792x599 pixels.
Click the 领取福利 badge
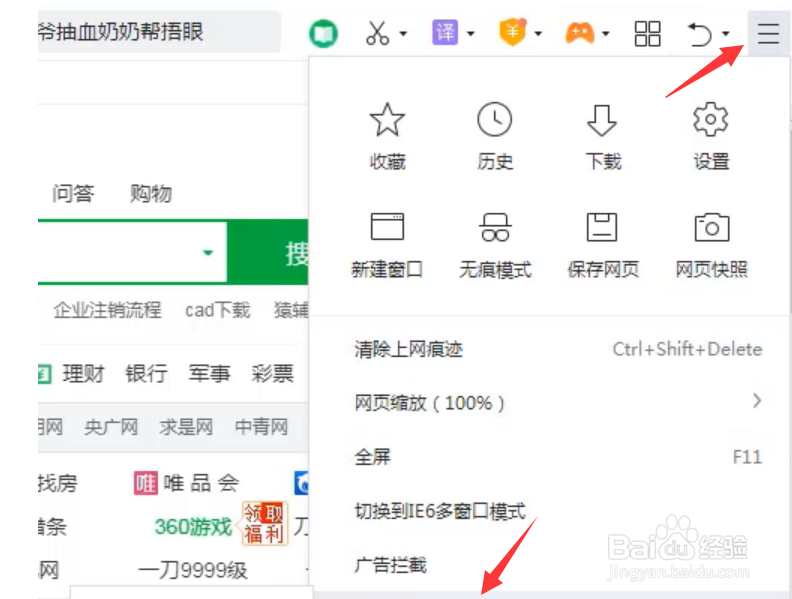click(265, 523)
